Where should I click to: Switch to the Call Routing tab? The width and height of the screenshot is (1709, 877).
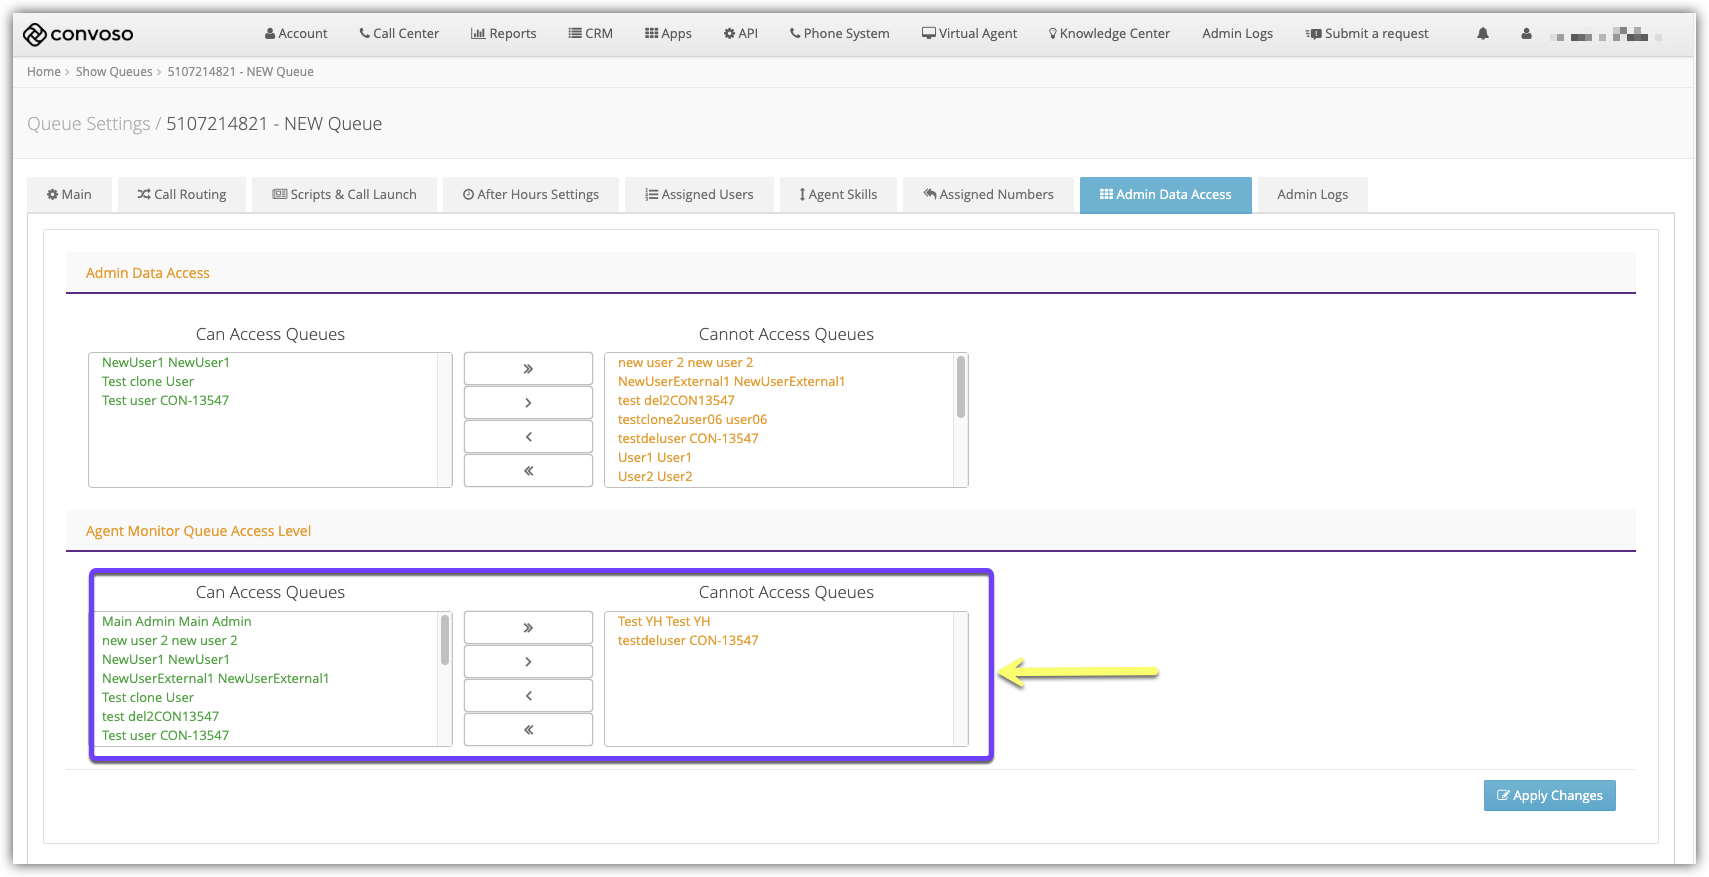(x=182, y=195)
